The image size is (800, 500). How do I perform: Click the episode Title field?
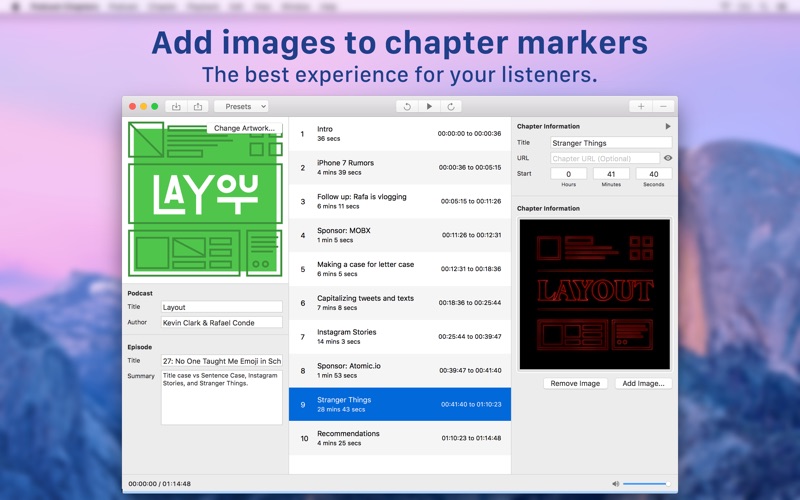click(221, 361)
